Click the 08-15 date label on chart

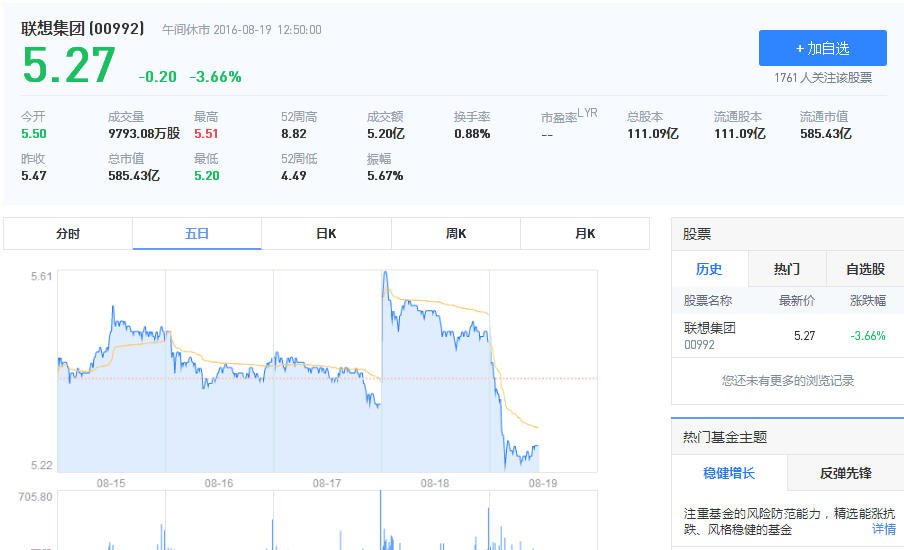click(111, 483)
